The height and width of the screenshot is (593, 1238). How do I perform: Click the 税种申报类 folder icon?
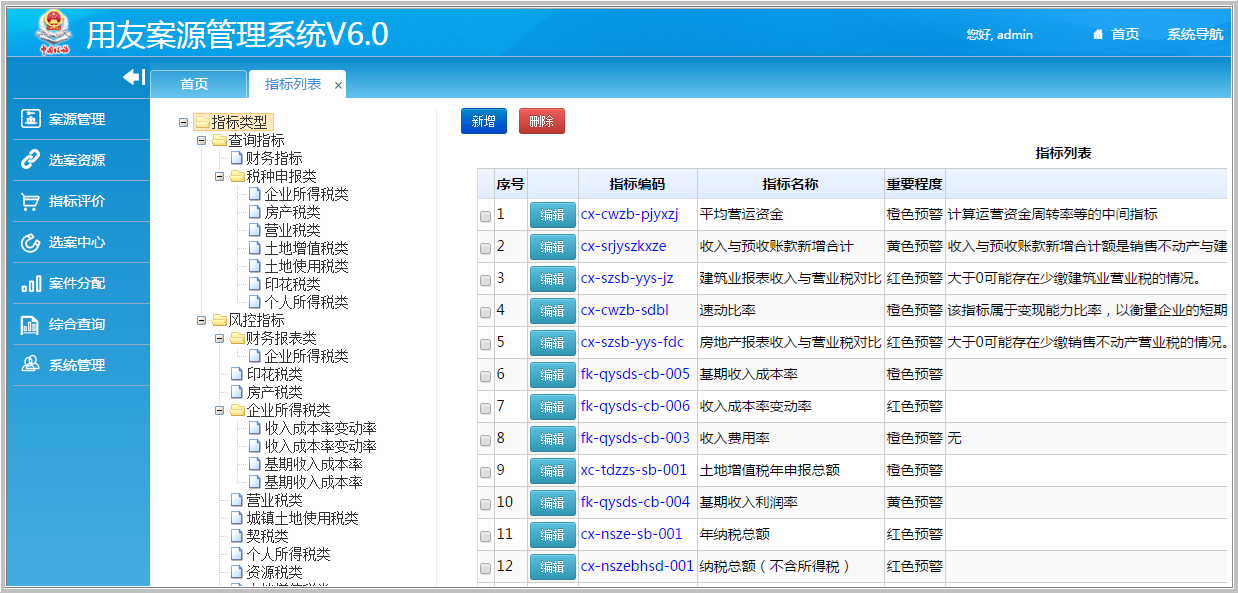(238, 176)
